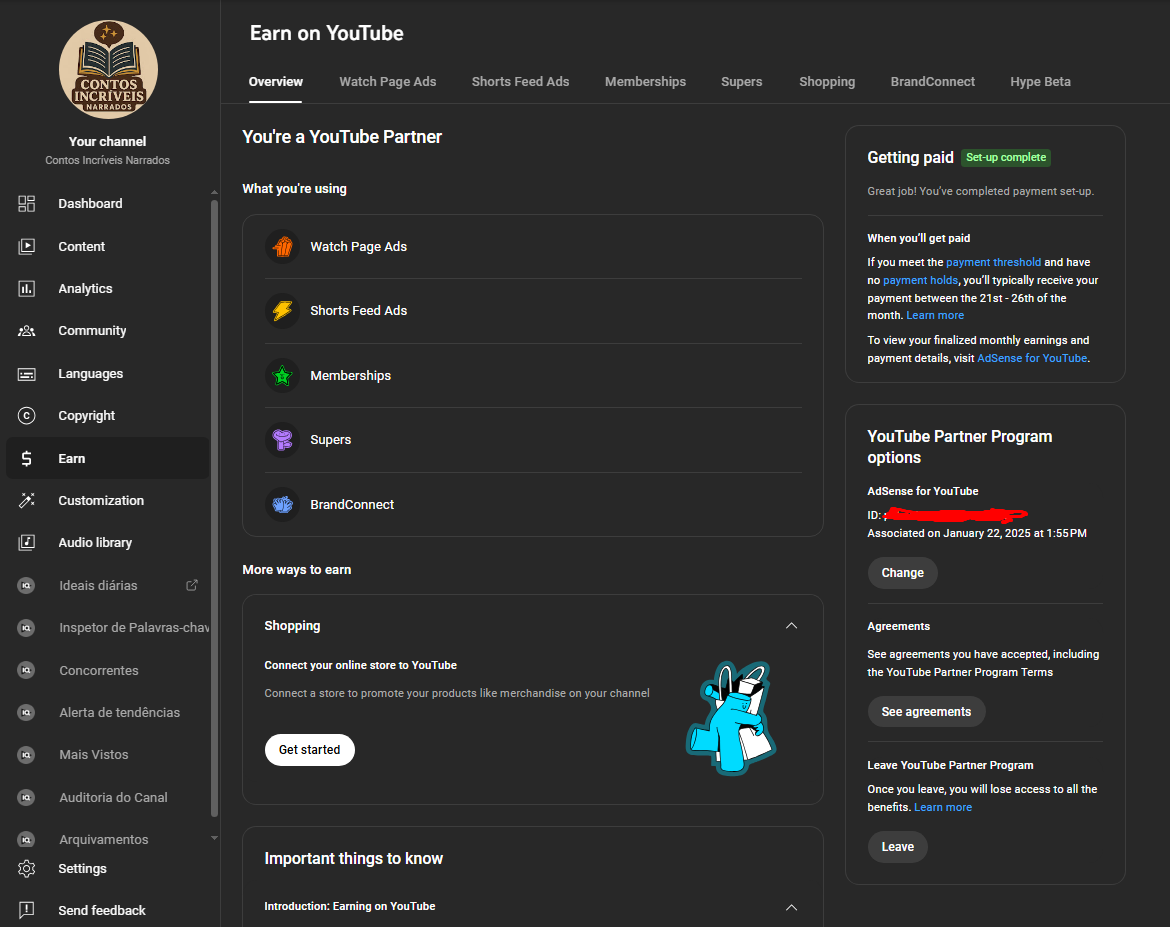Collapse the Shopping section chevron
1170x927 pixels.
791,626
